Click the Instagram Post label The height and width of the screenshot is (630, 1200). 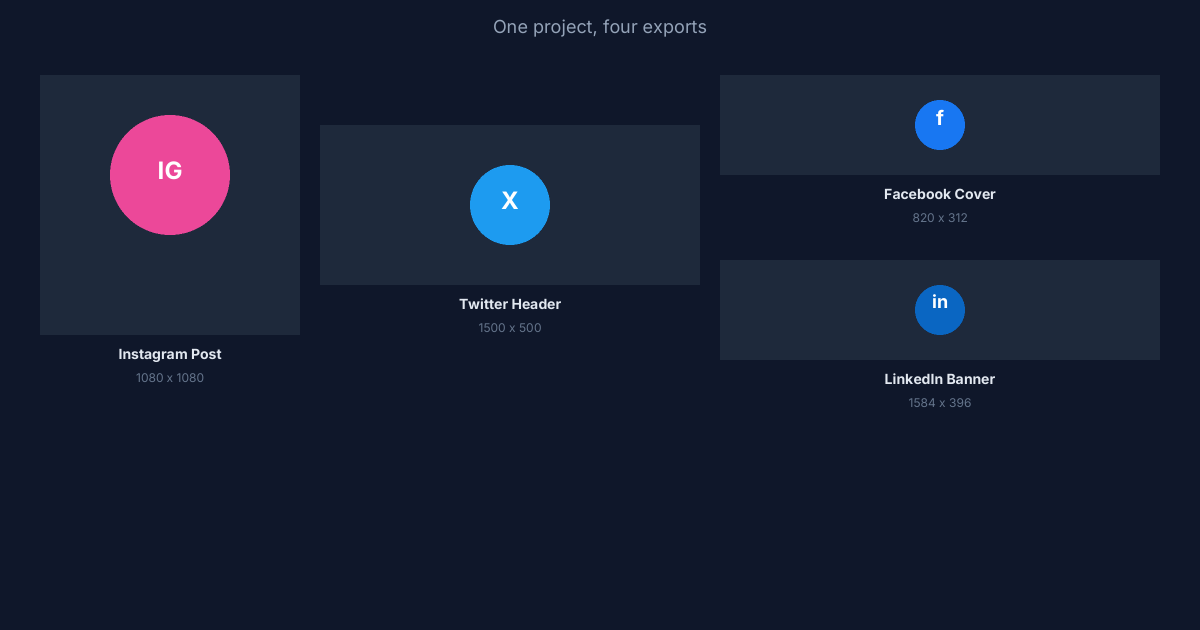click(170, 354)
